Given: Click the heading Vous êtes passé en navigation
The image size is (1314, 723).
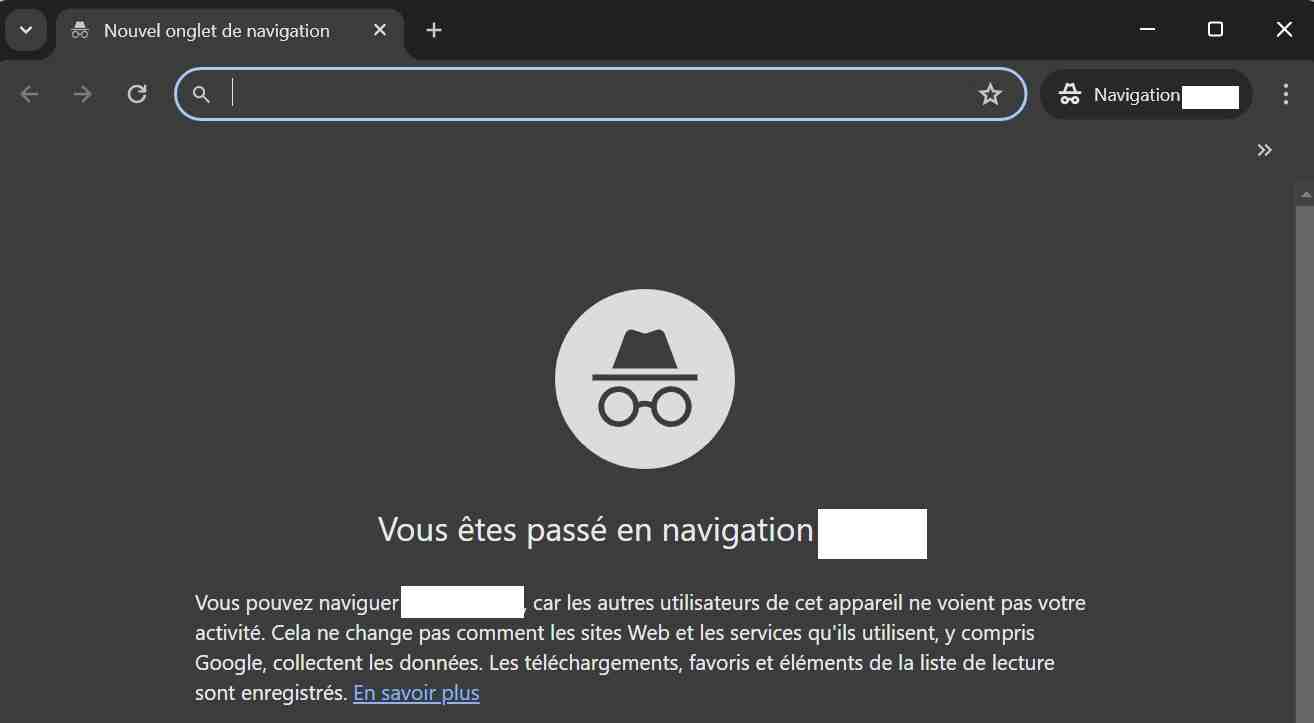Looking at the screenshot, I should [x=596, y=530].
